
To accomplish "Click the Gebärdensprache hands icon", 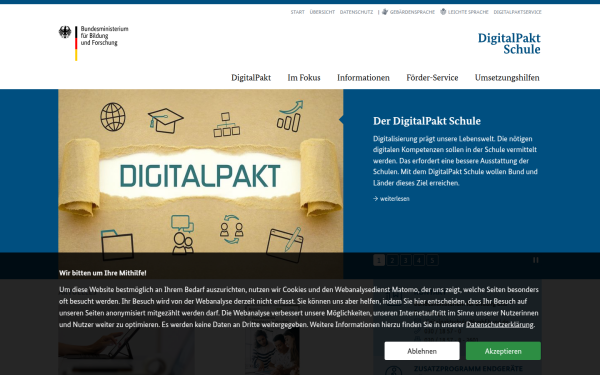I will [385, 12].
